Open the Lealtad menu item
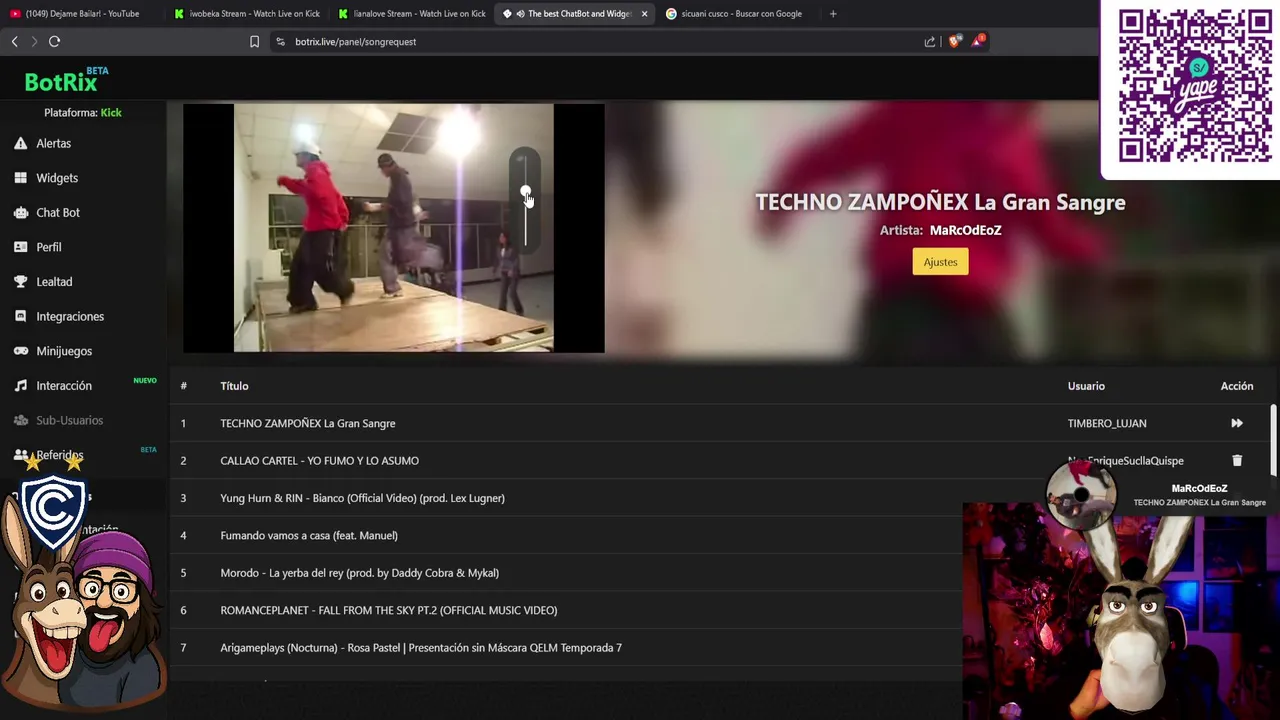Image resolution: width=1280 pixels, height=720 pixels. [54, 282]
